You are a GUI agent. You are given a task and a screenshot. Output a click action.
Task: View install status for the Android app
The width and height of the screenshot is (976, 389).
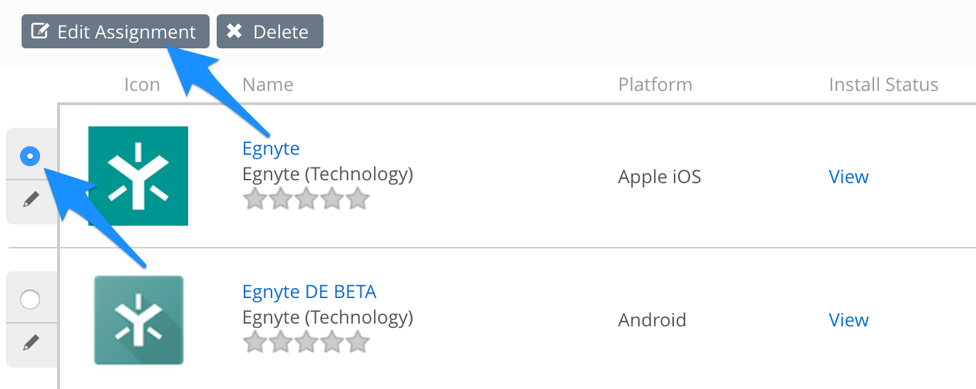[848, 320]
